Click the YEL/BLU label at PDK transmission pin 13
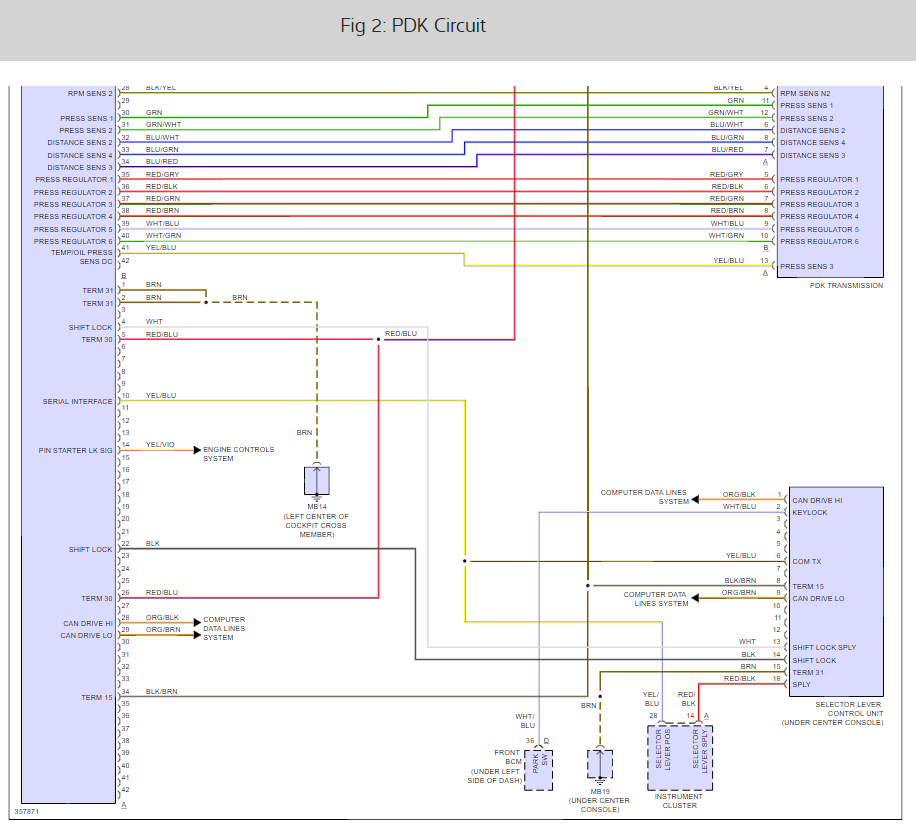Screen dimensions: 916x837 point(728,261)
